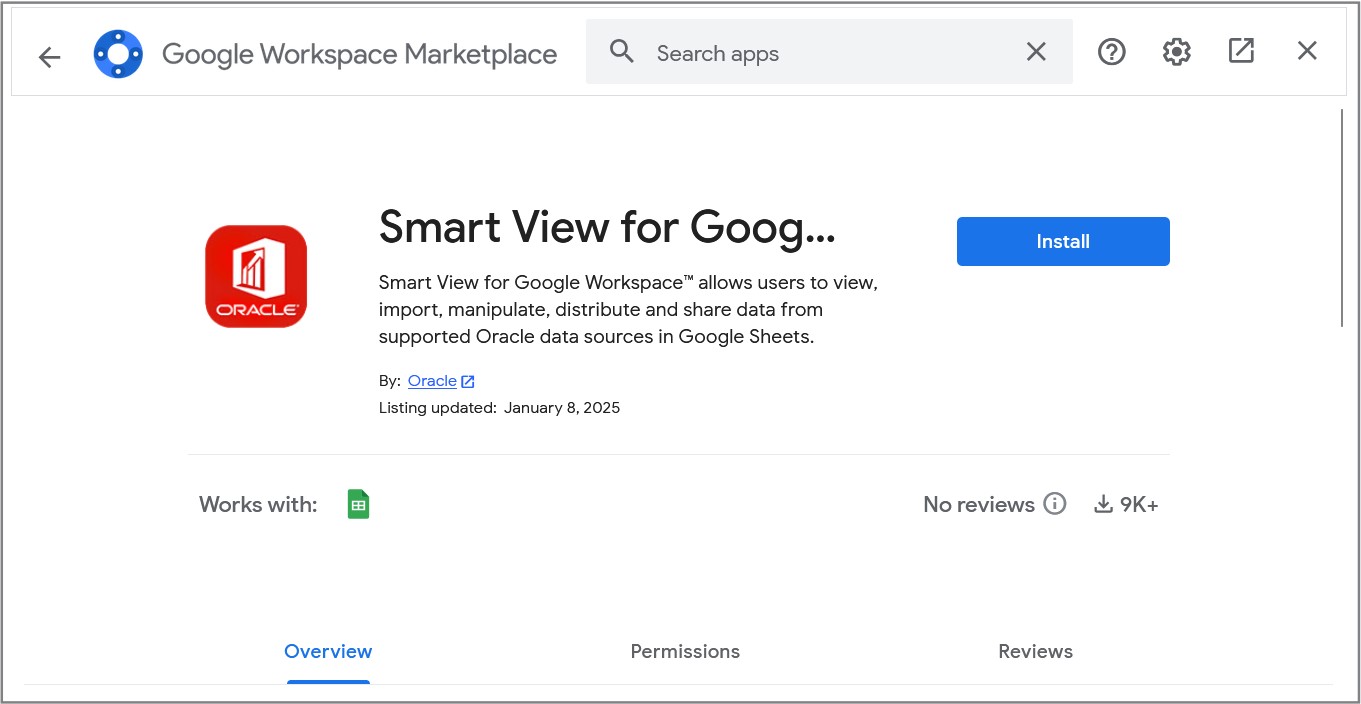1361x704 pixels.
Task: Open Marketplace in a new window
Action: pyautogui.click(x=1241, y=50)
